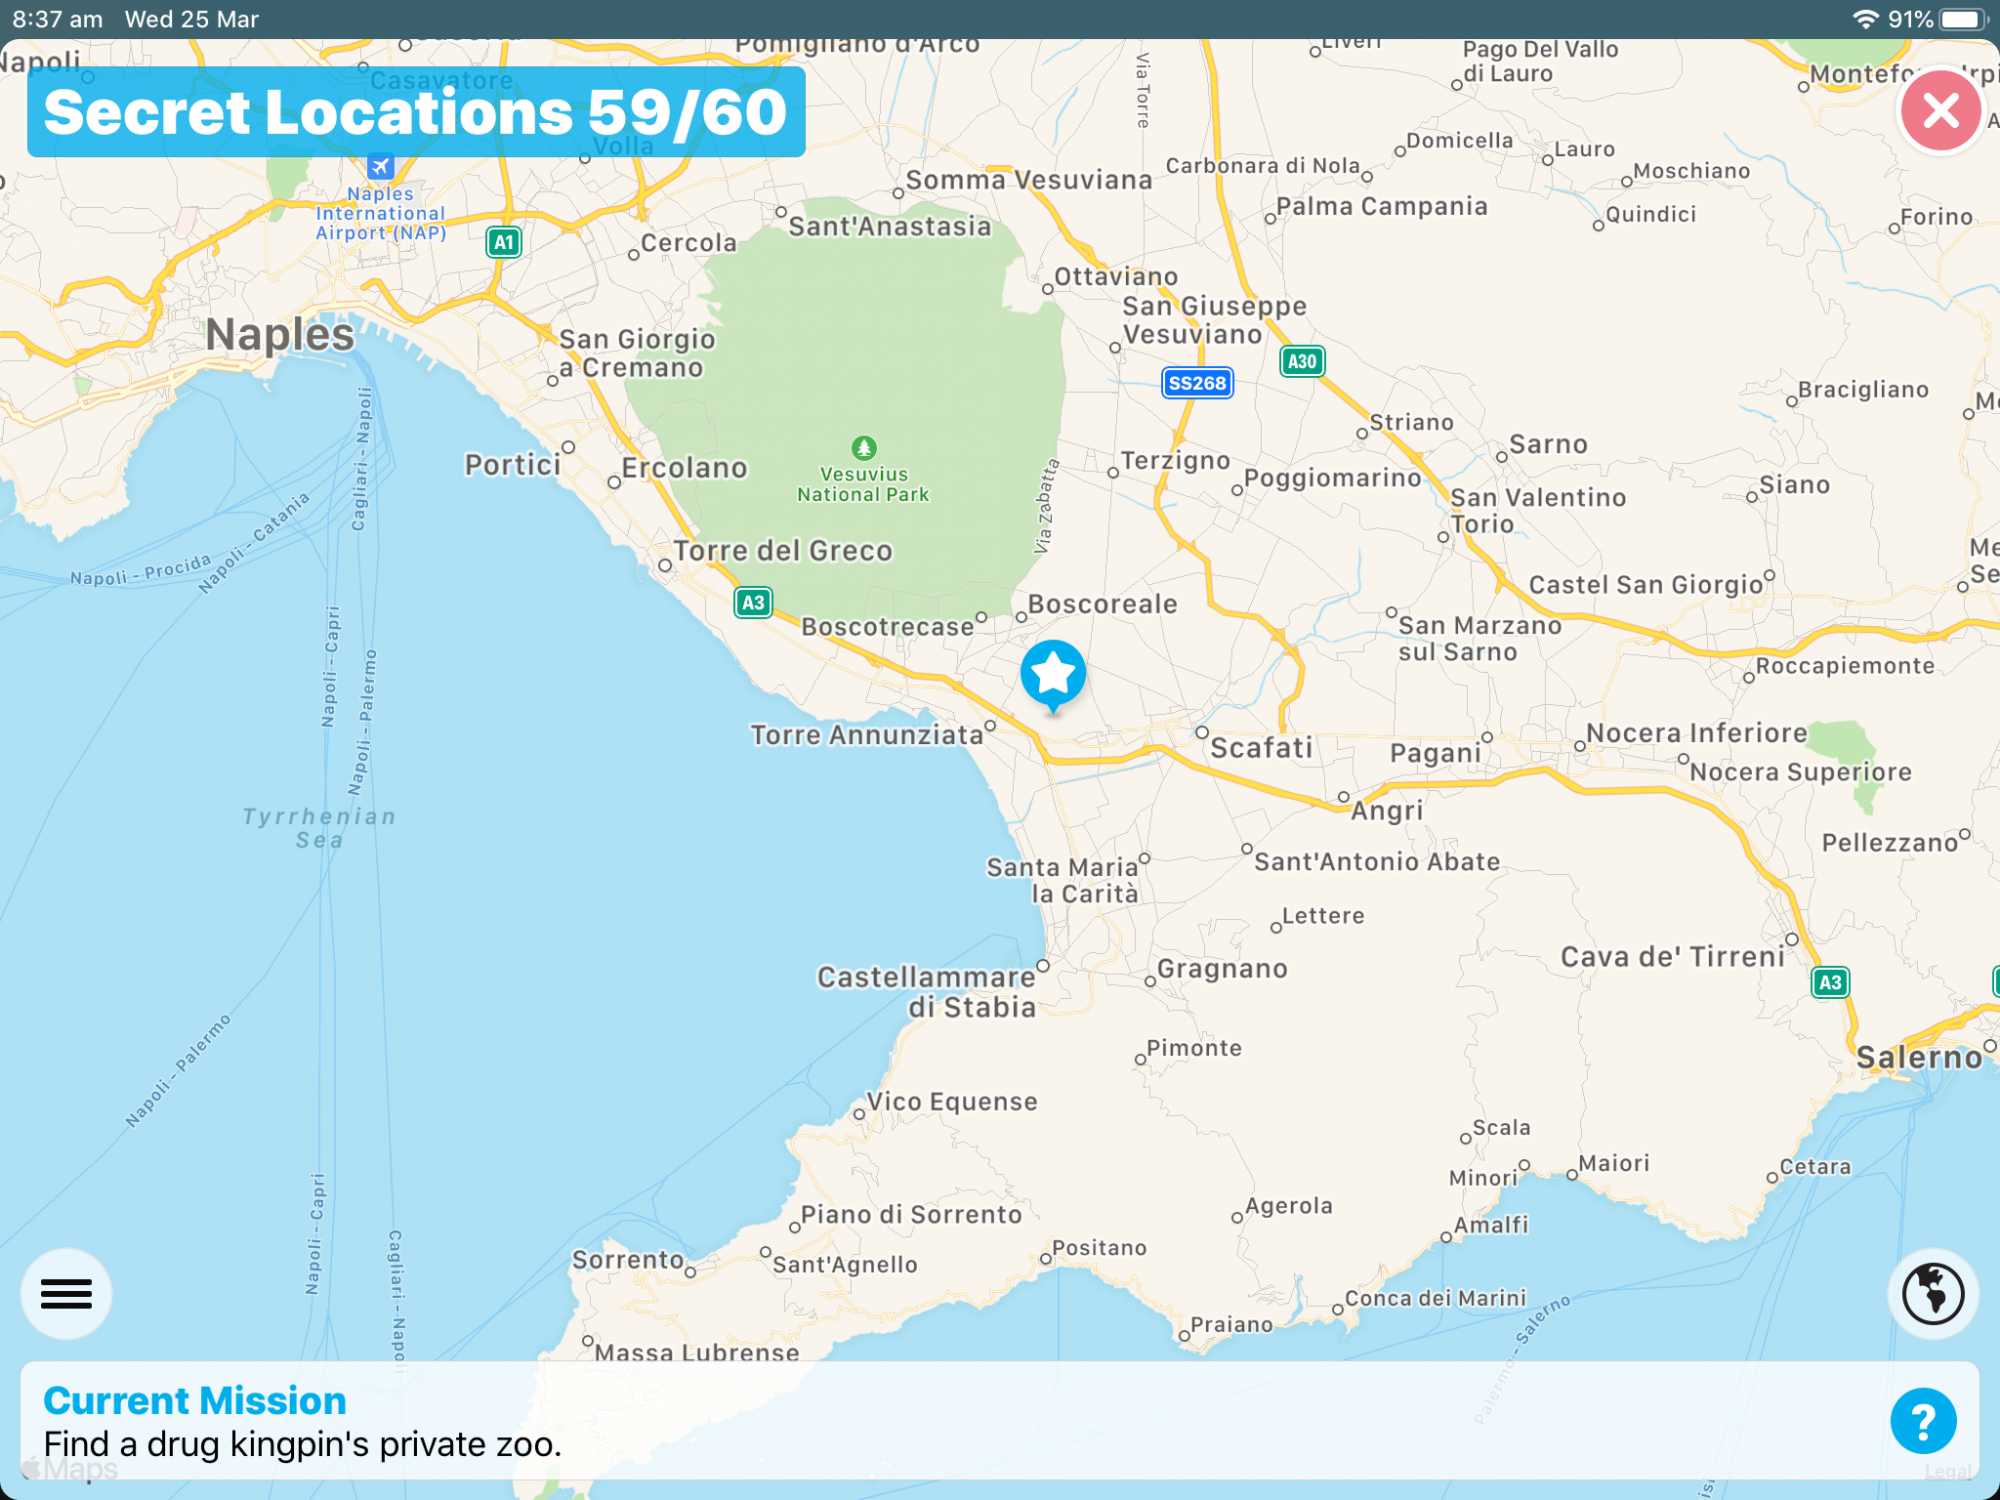
Task: Tap the Secret Locations 59/60 banner
Action: click(x=416, y=111)
